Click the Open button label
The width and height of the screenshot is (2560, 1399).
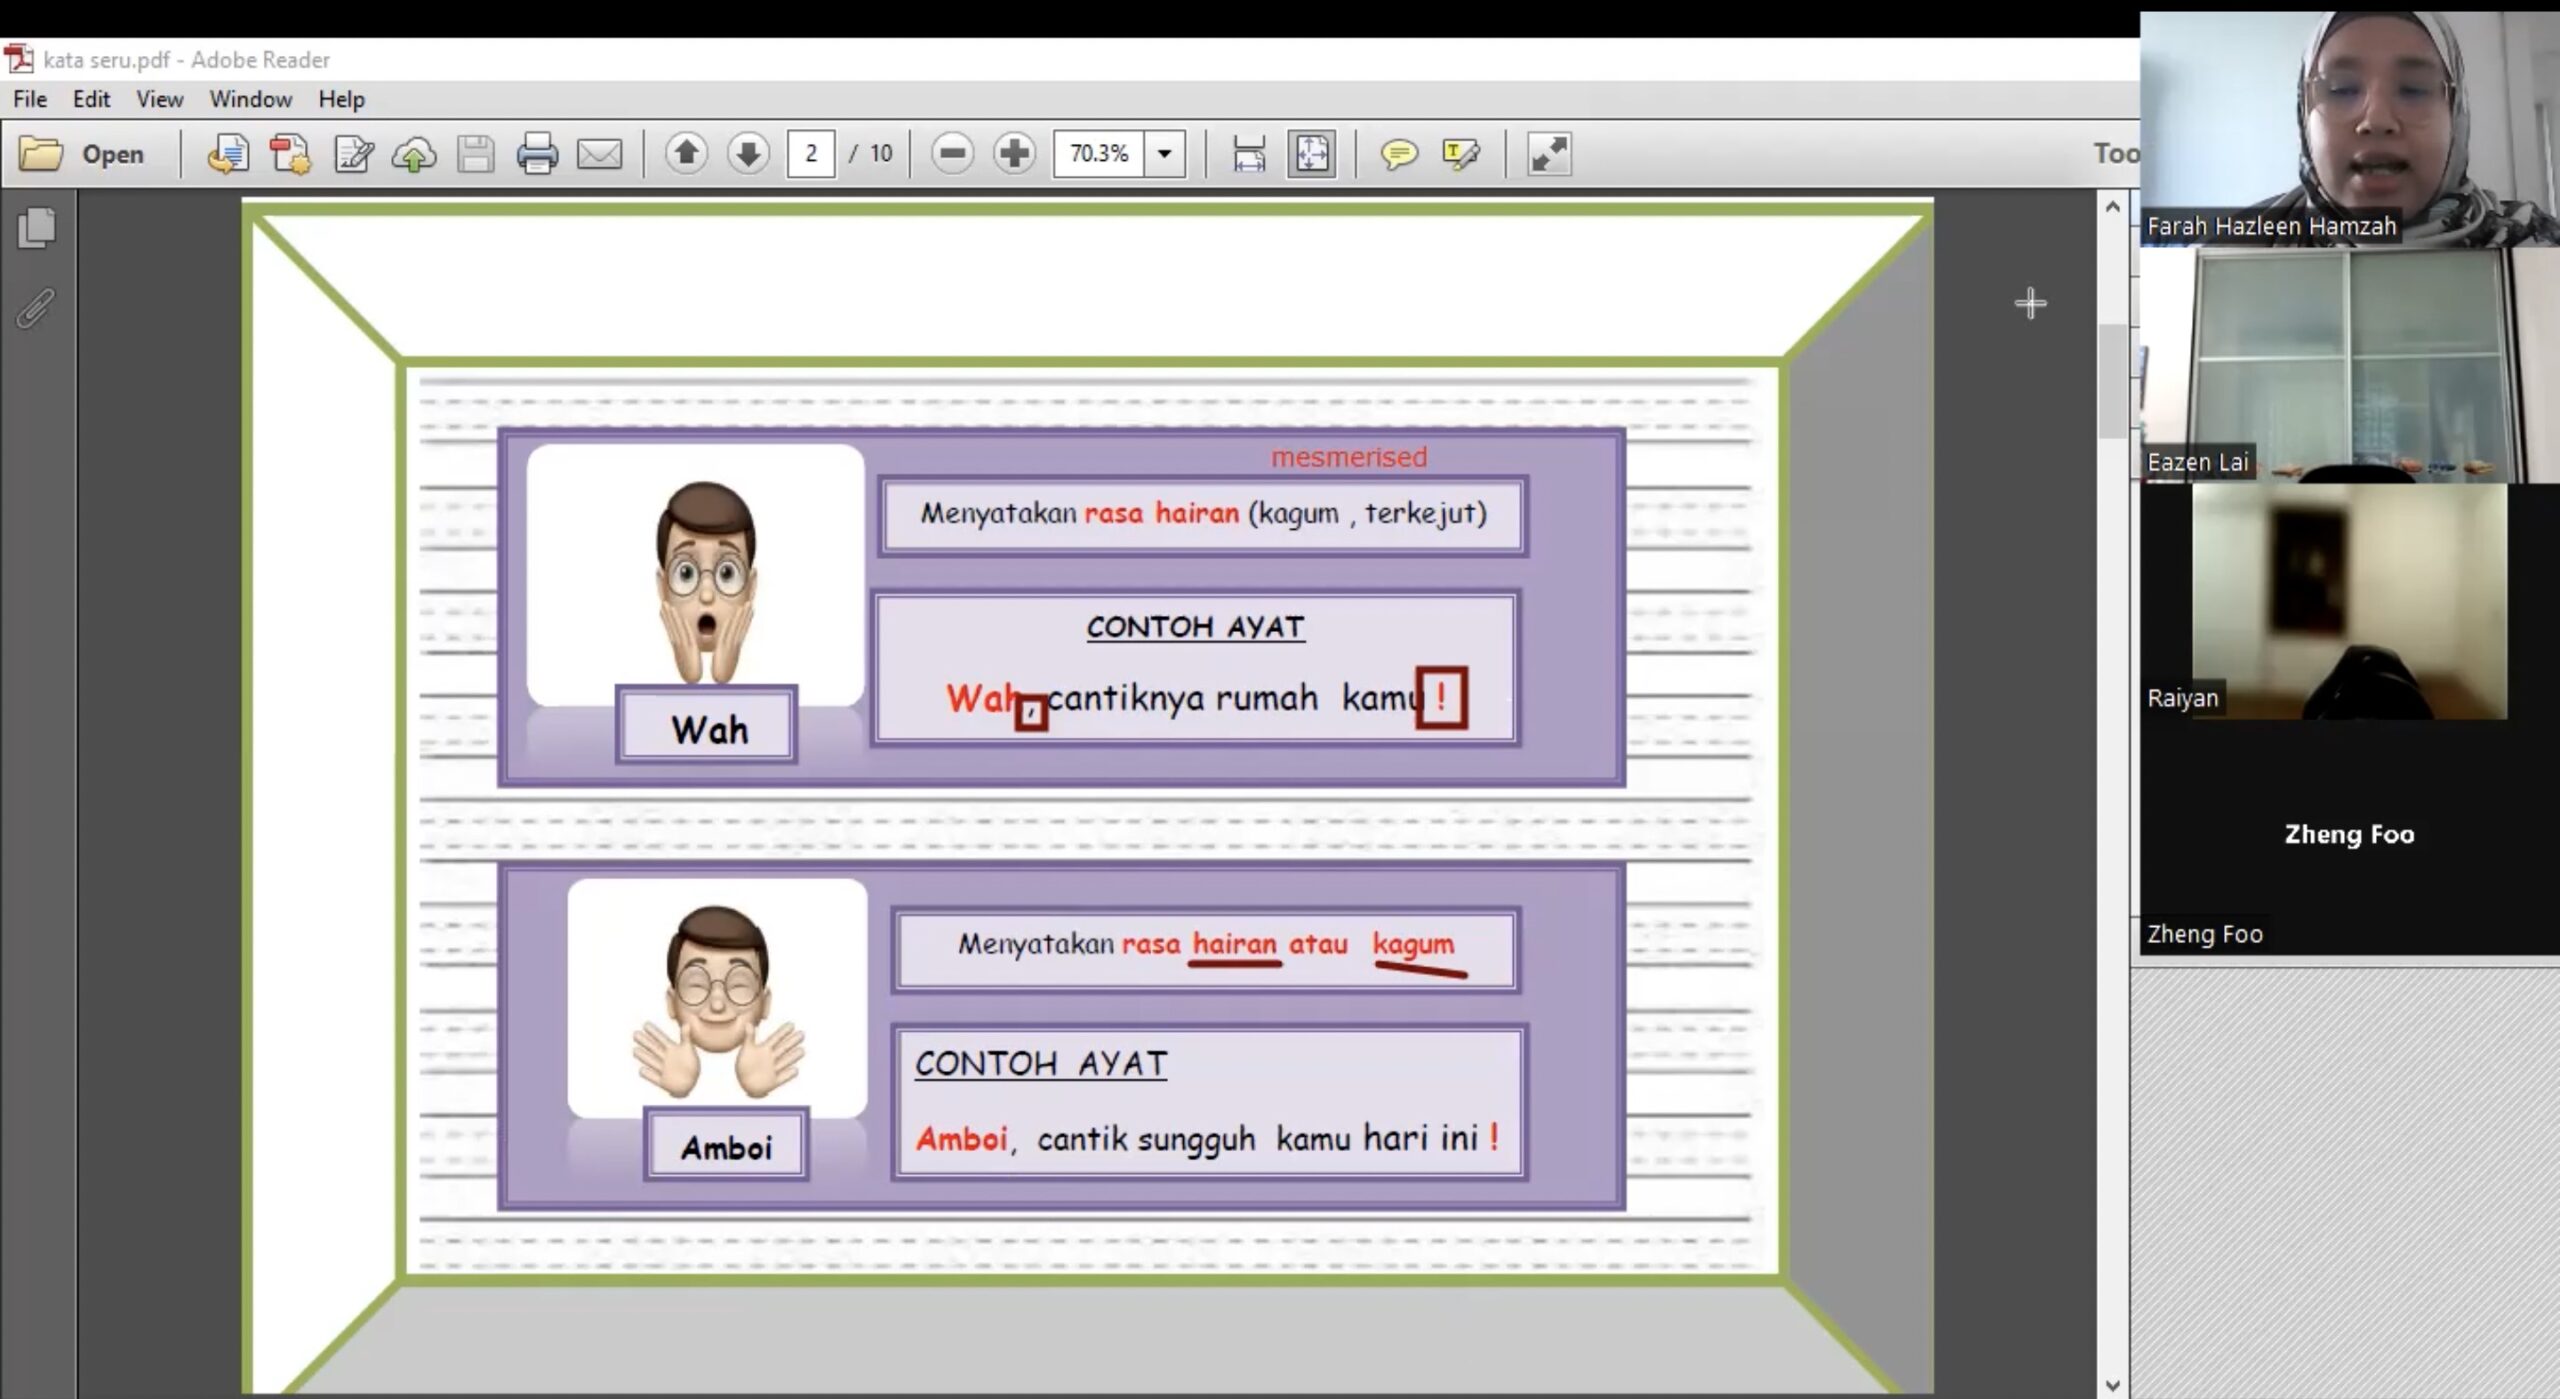[x=112, y=154]
